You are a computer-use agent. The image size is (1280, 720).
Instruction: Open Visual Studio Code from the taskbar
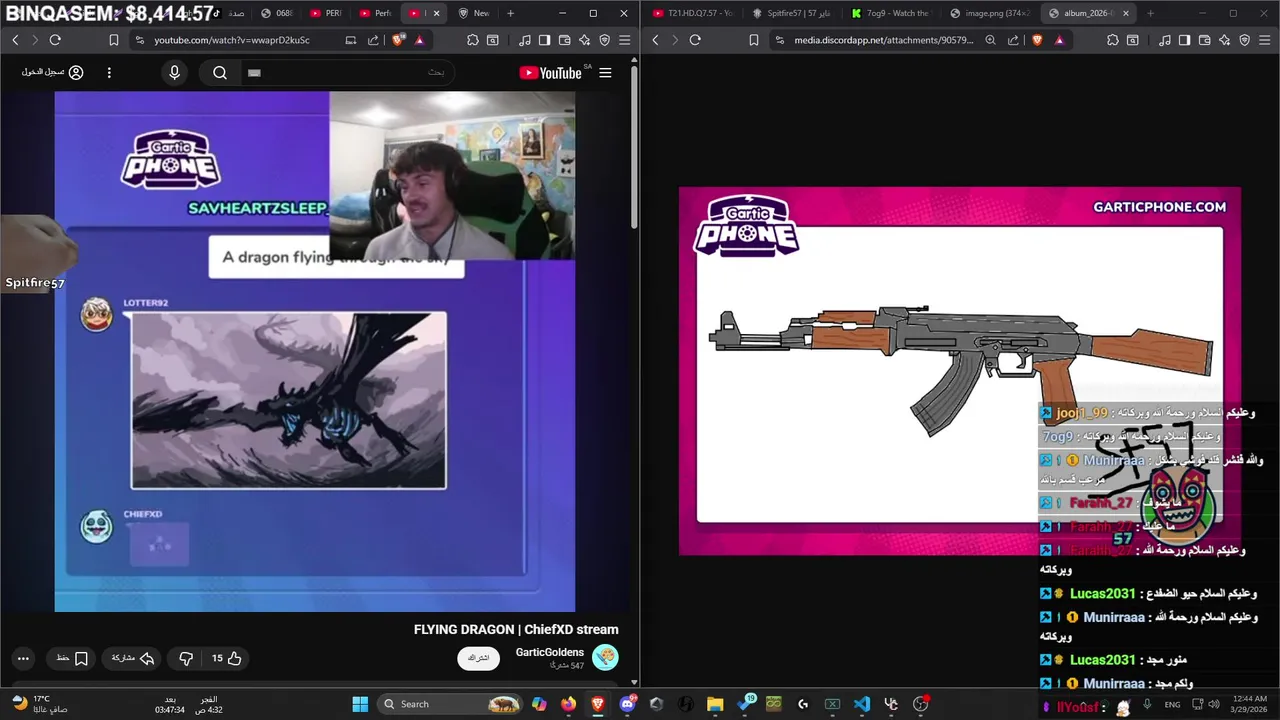(862, 704)
